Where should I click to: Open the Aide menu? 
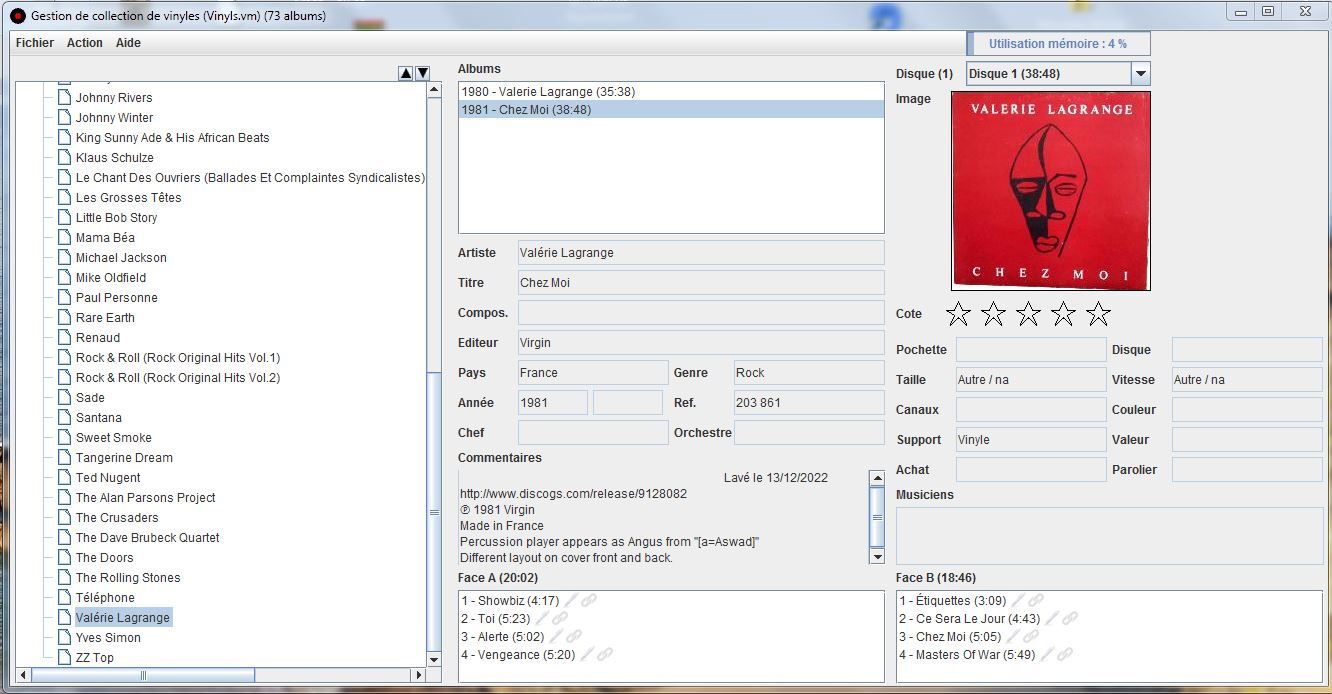(128, 43)
